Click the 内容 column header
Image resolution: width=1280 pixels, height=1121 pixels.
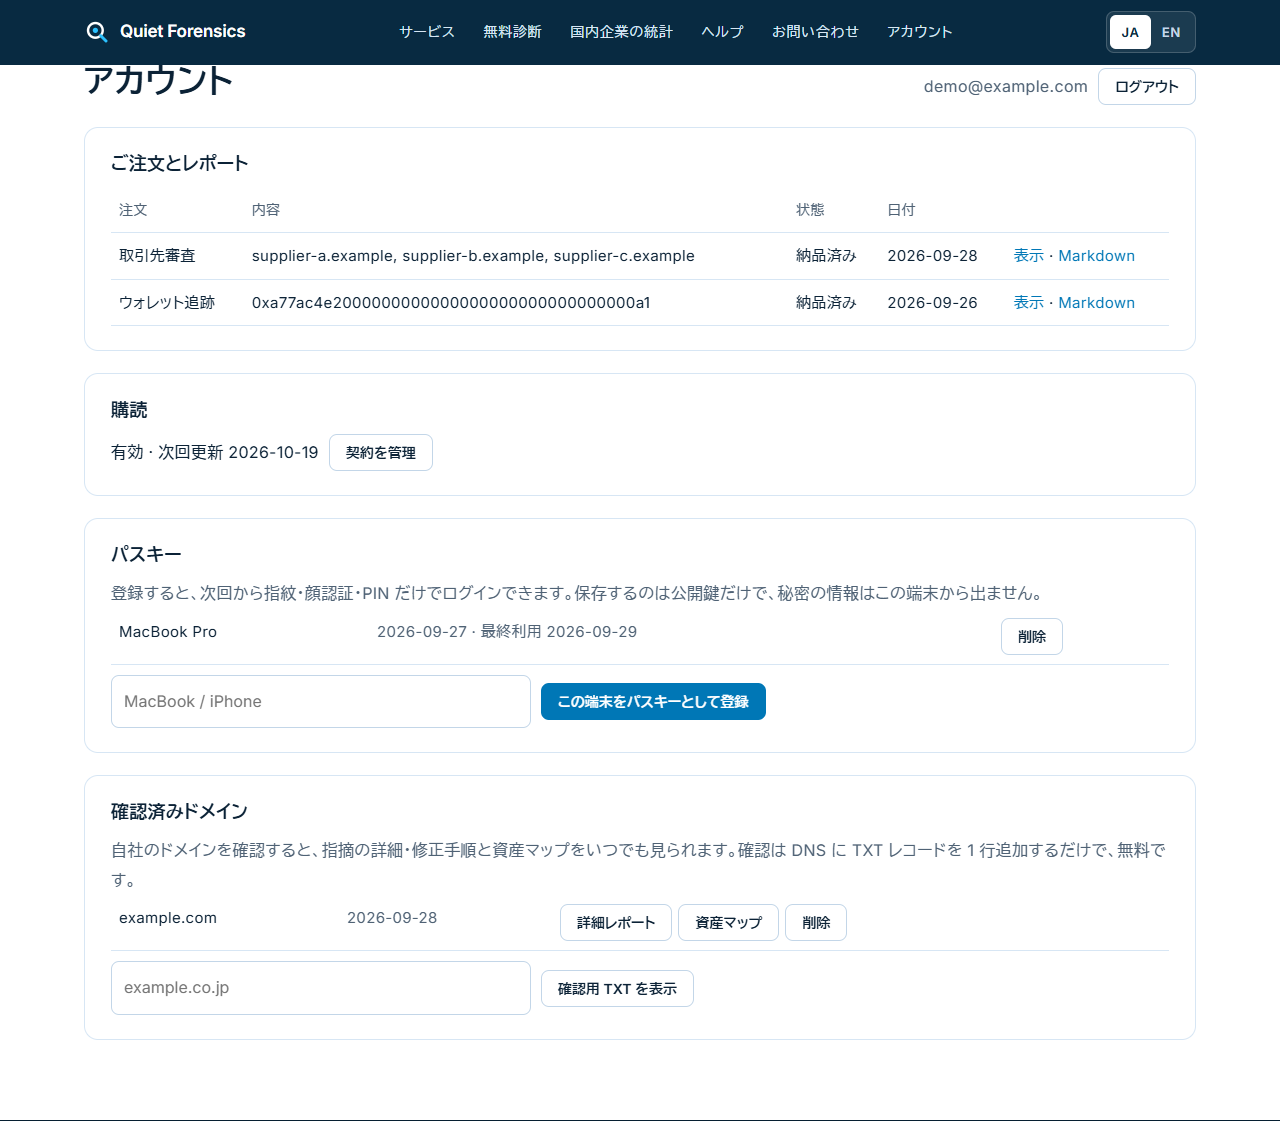[266, 210]
